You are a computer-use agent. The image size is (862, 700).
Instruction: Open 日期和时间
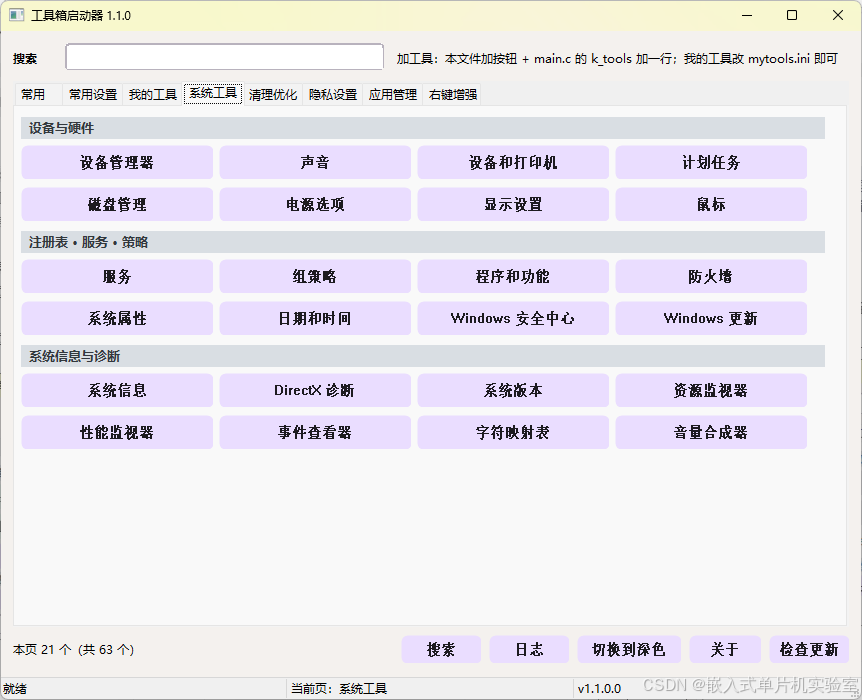pyautogui.click(x=315, y=318)
